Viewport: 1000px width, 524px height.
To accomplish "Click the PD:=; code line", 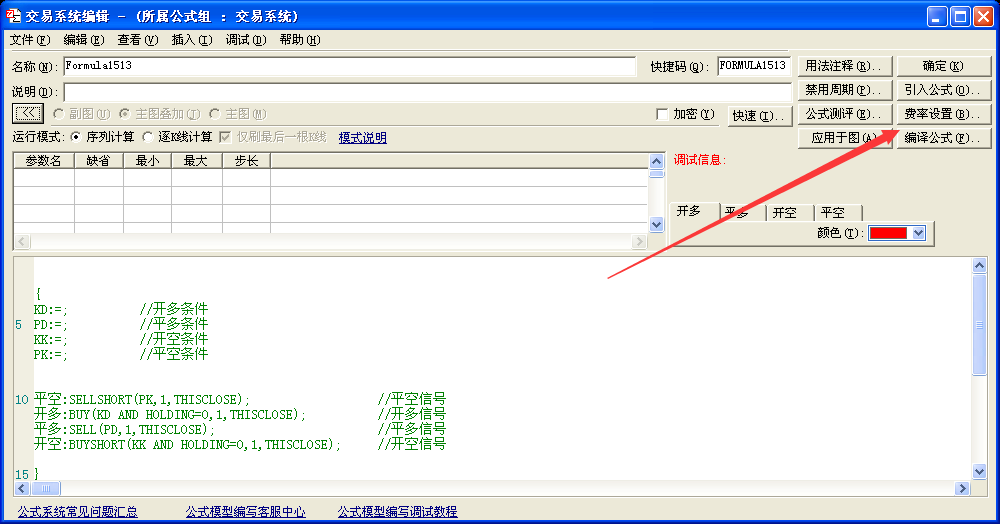I will coord(121,324).
